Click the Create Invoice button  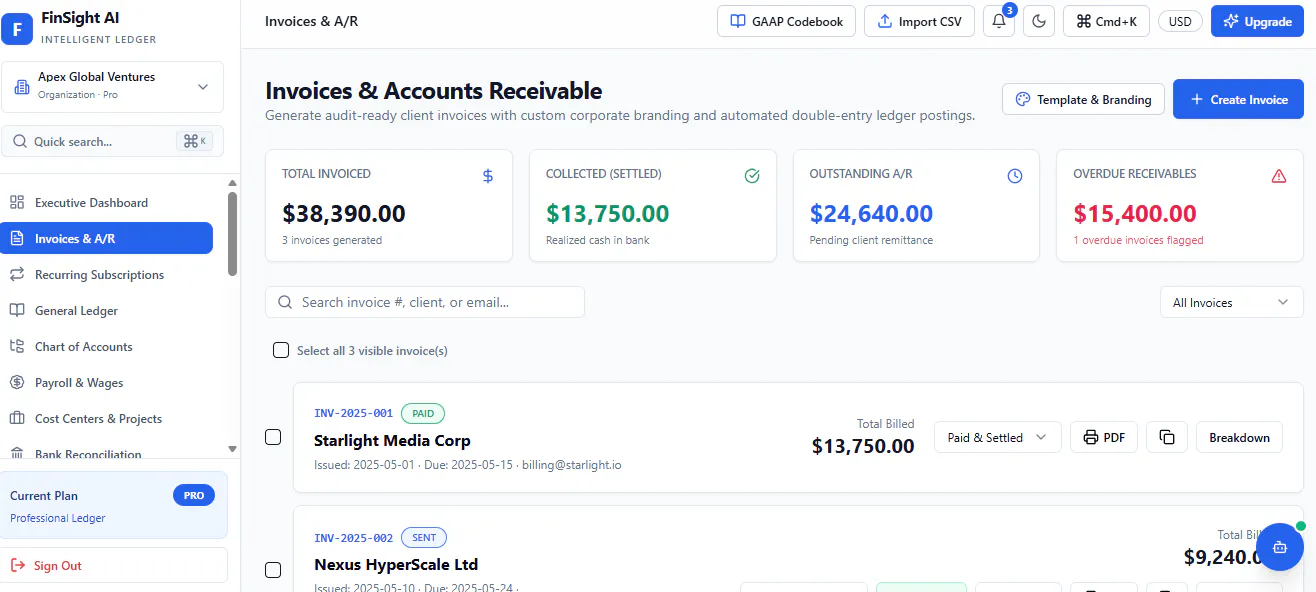(1238, 99)
